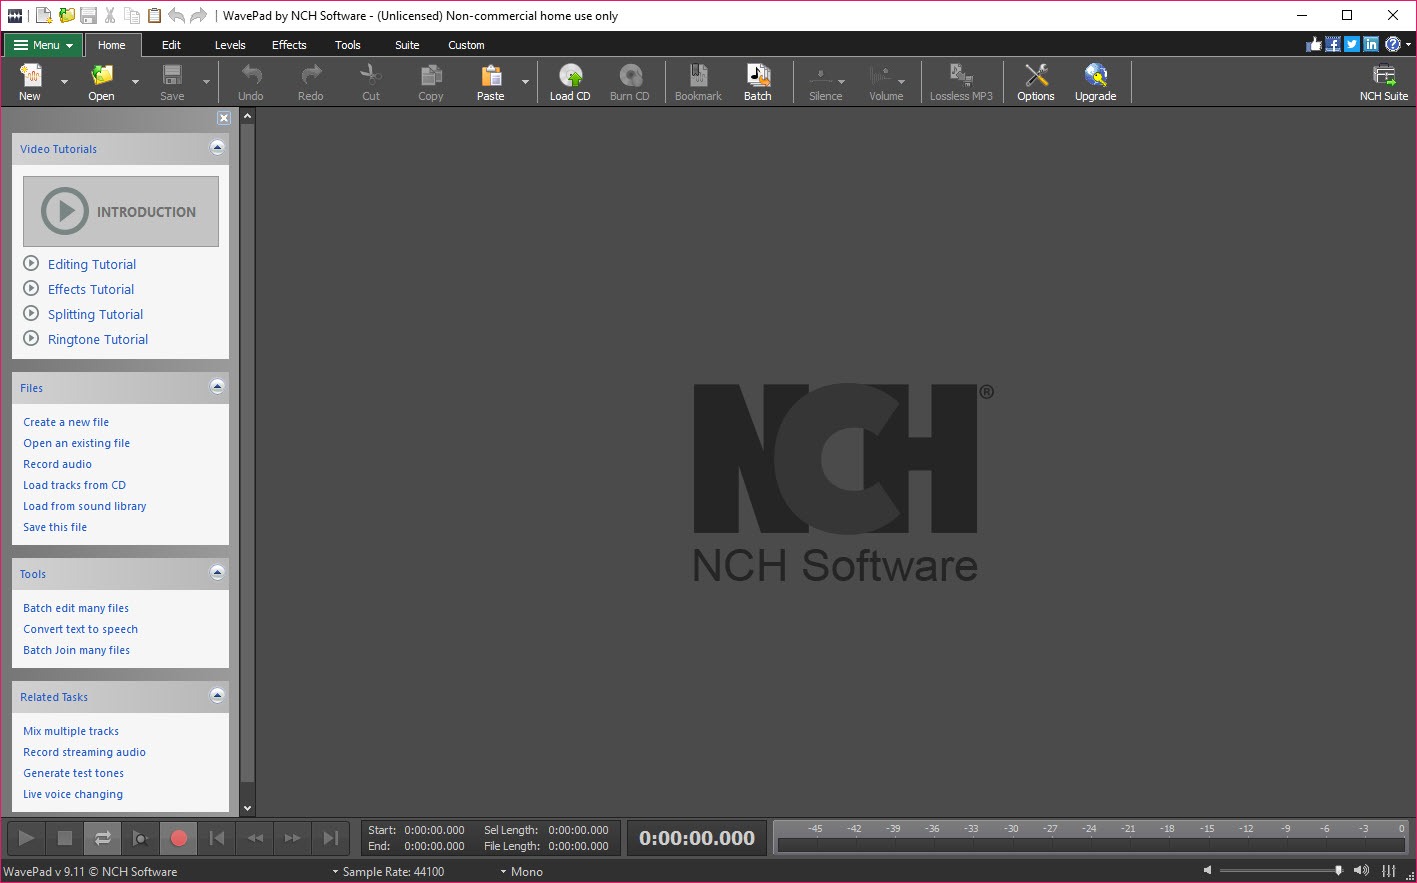Open the Sample Rate dropdown in status bar
The height and width of the screenshot is (883, 1417).
pyautogui.click(x=390, y=872)
